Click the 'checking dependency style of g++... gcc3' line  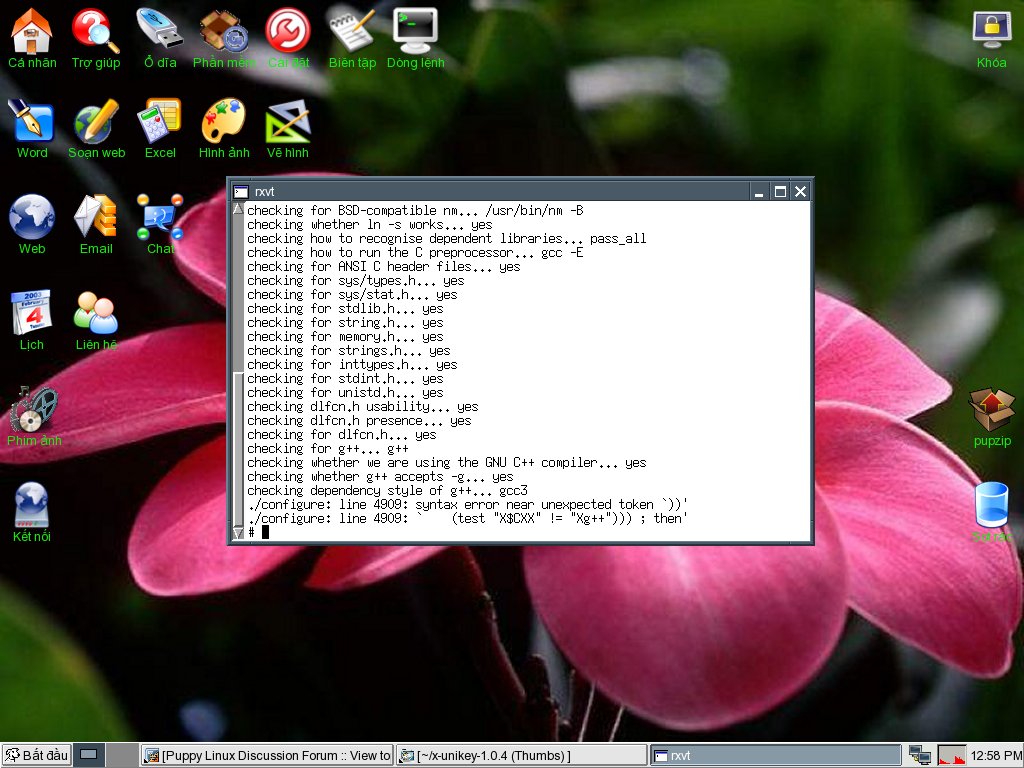387,490
